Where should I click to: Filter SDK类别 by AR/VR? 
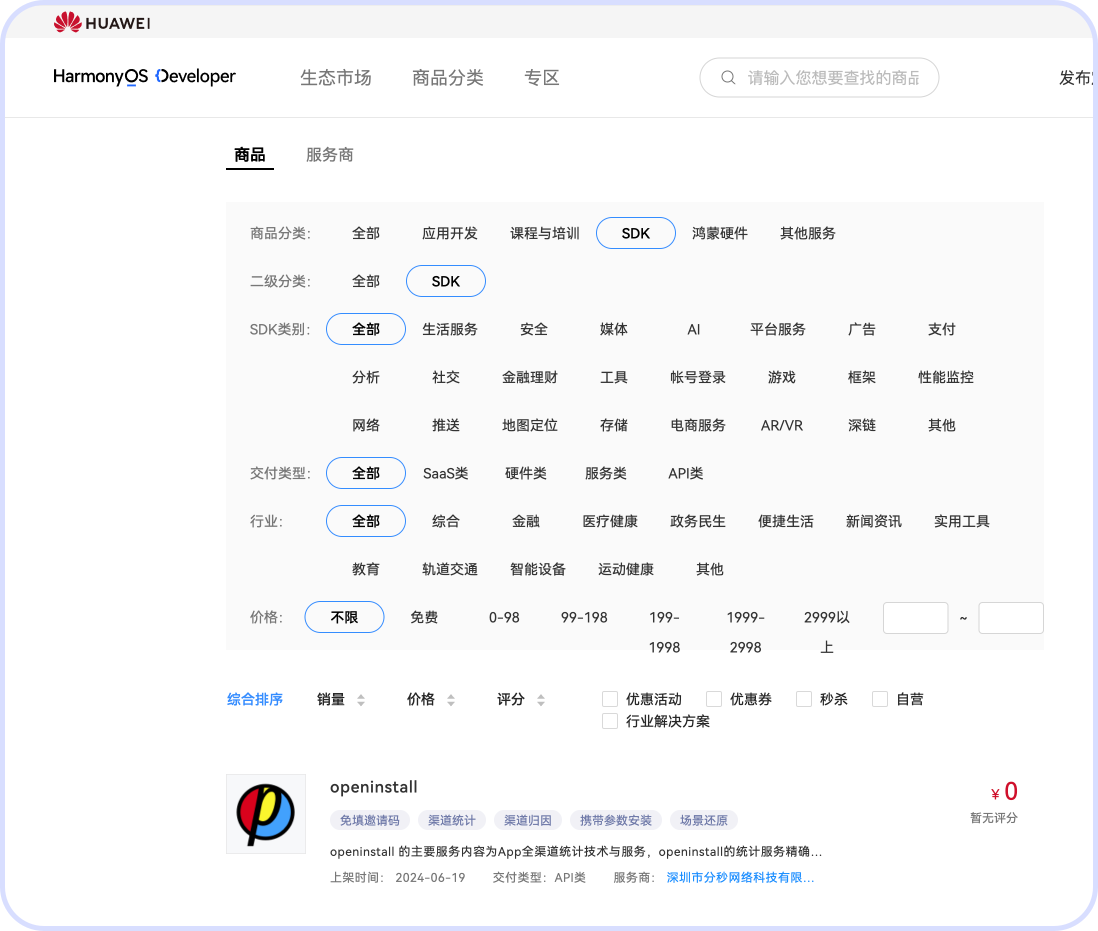(x=782, y=426)
